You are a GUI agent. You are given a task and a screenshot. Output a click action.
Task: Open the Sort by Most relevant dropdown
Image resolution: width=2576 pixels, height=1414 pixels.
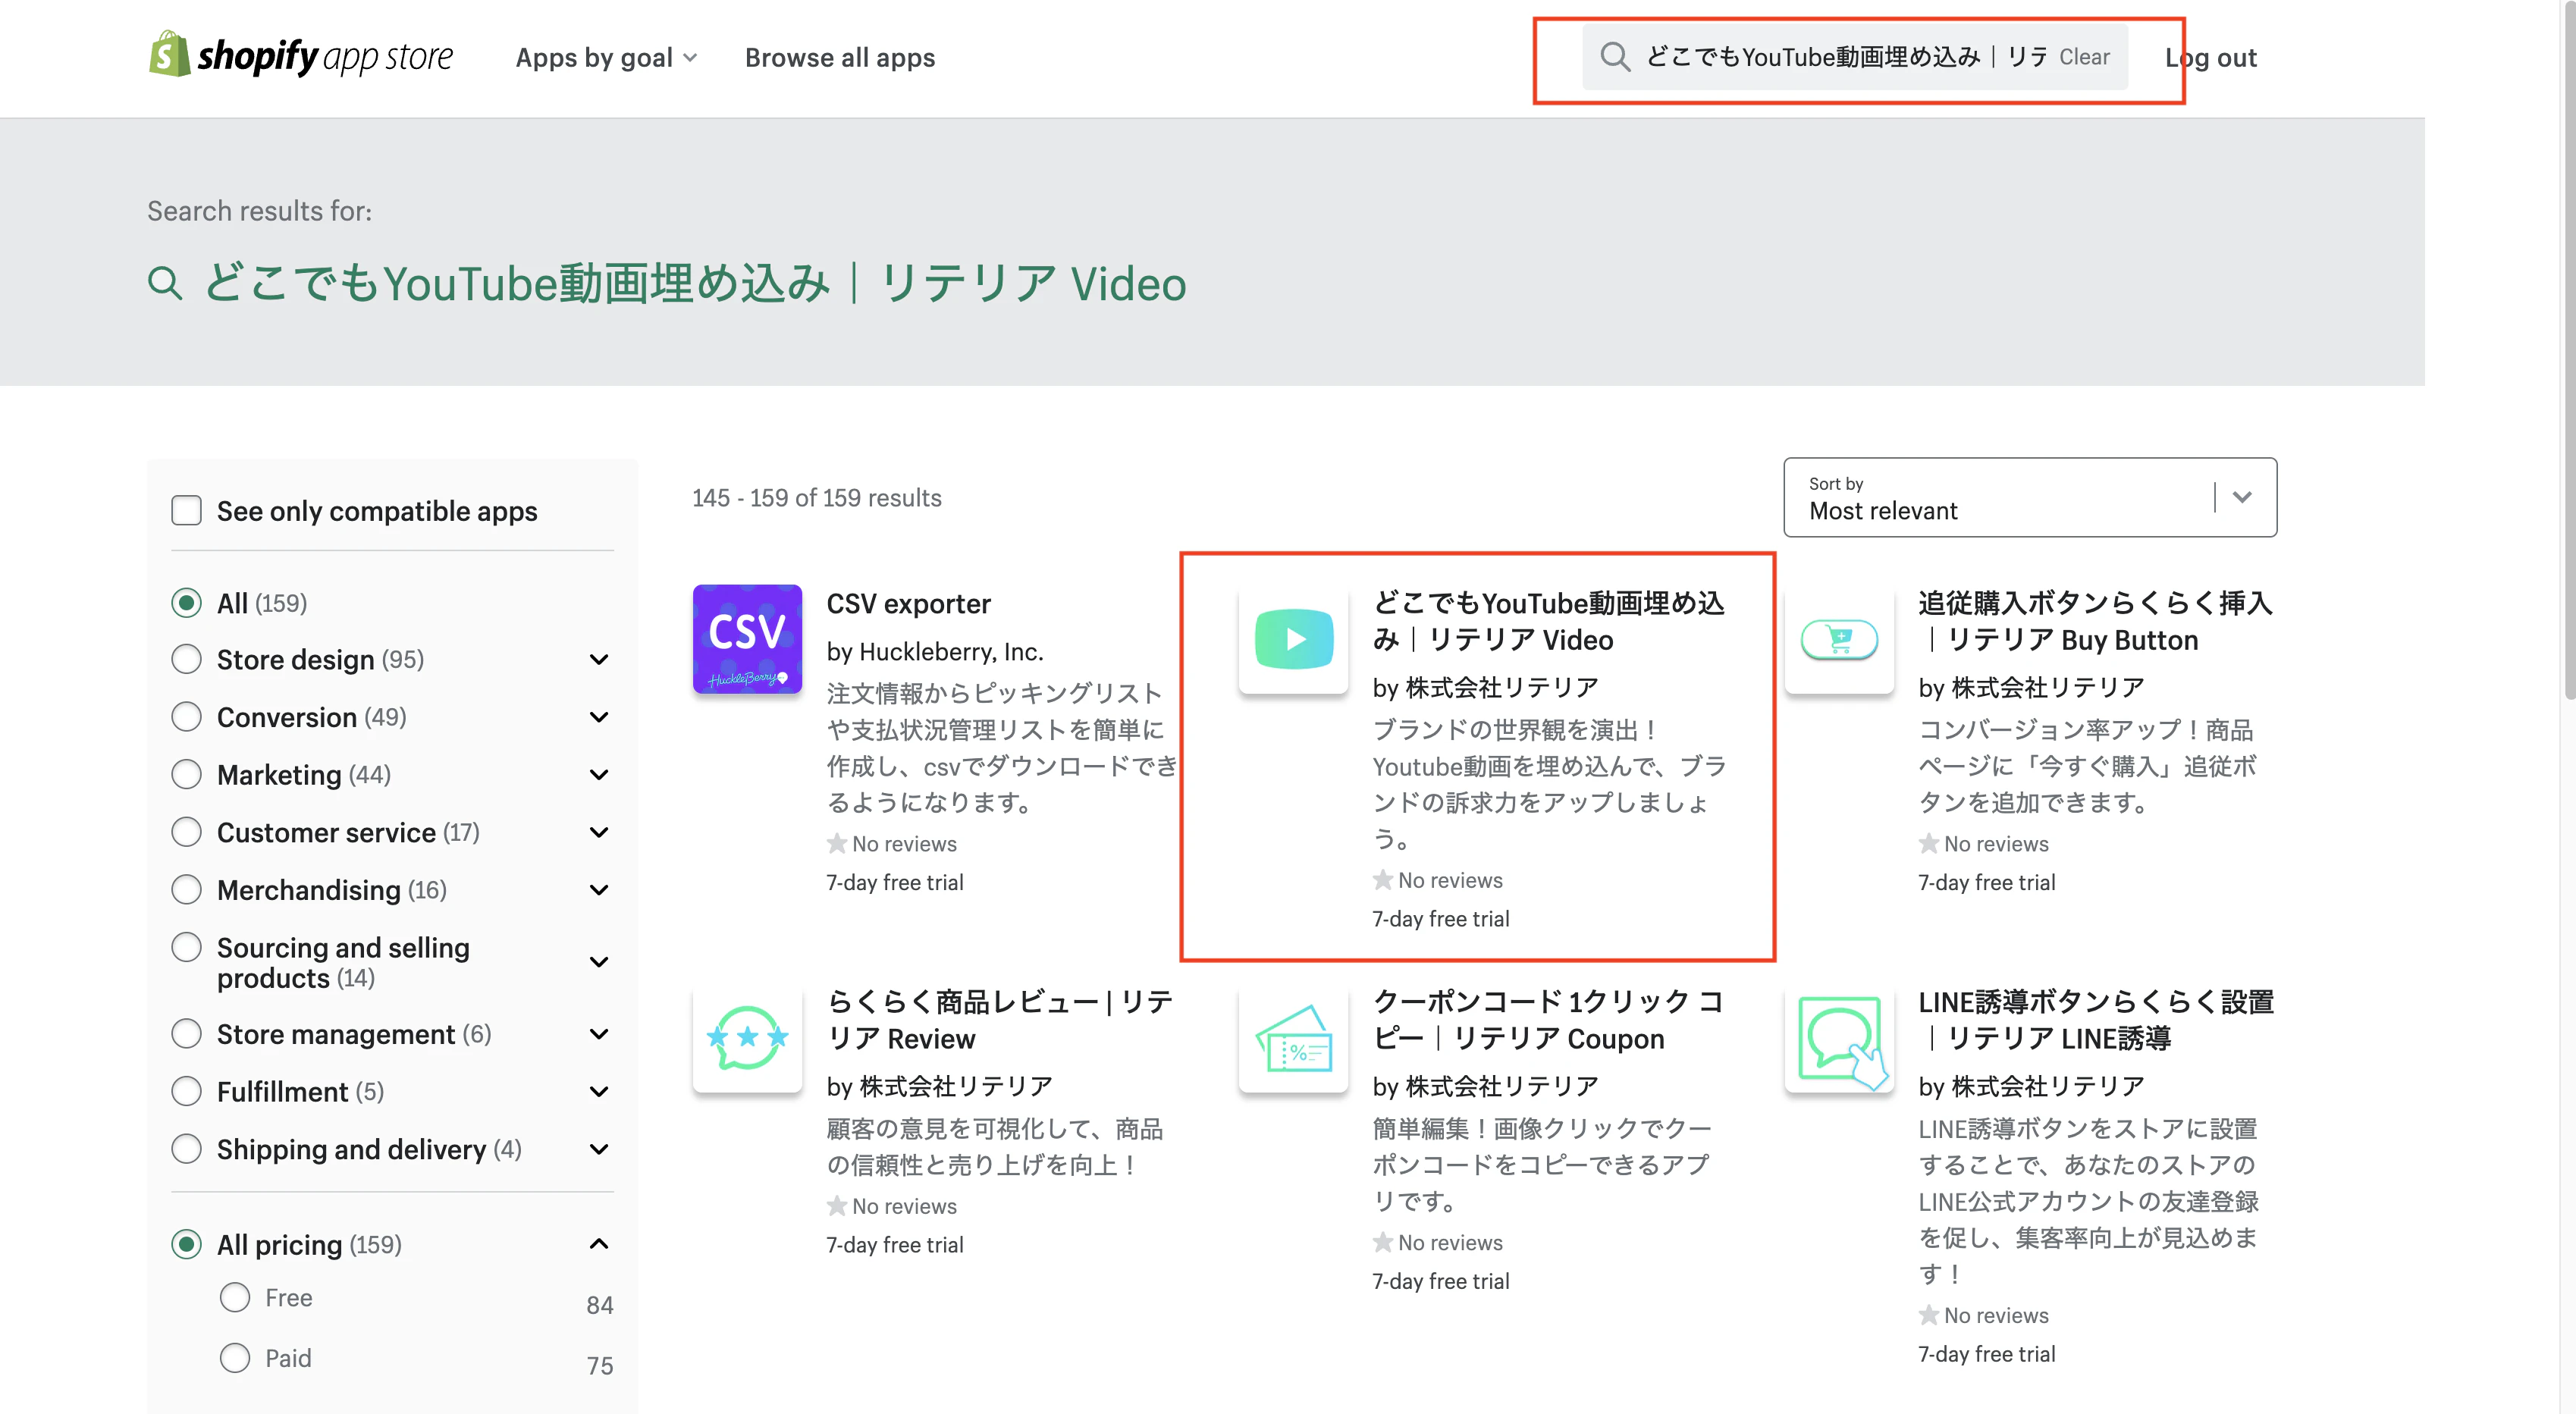click(x=2029, y=497)
